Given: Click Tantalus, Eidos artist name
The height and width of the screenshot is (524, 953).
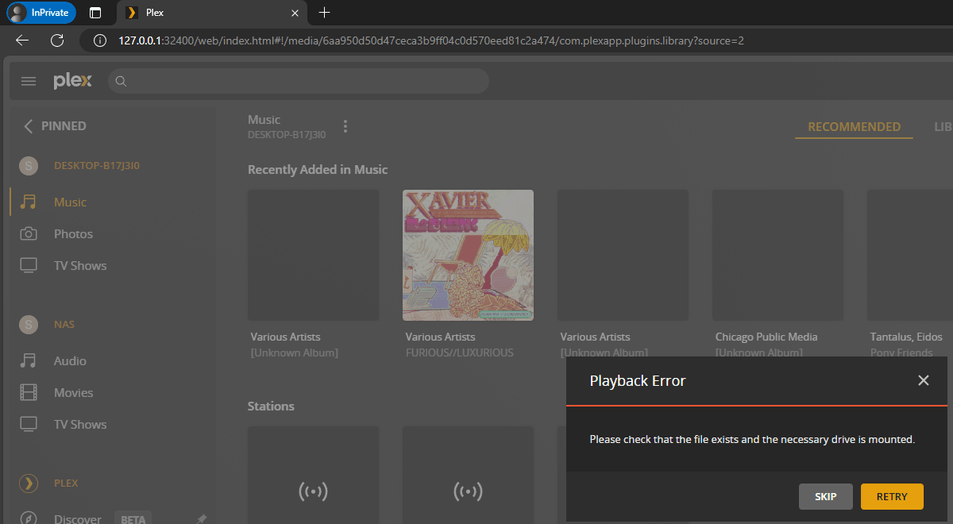Looking at the screenshot, I should coord(906,337).
